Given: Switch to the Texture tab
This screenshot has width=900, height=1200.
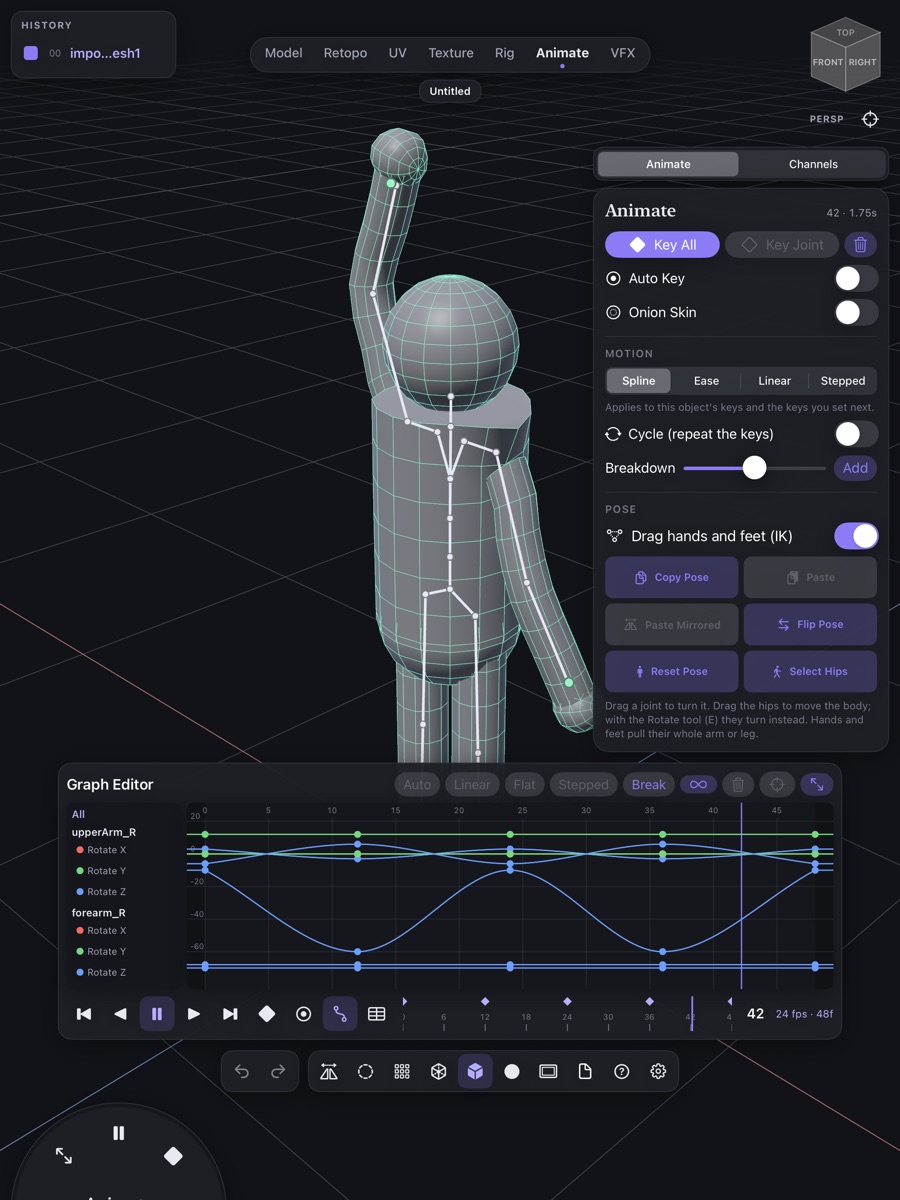Looking at the screenshot, I should 451,53.
